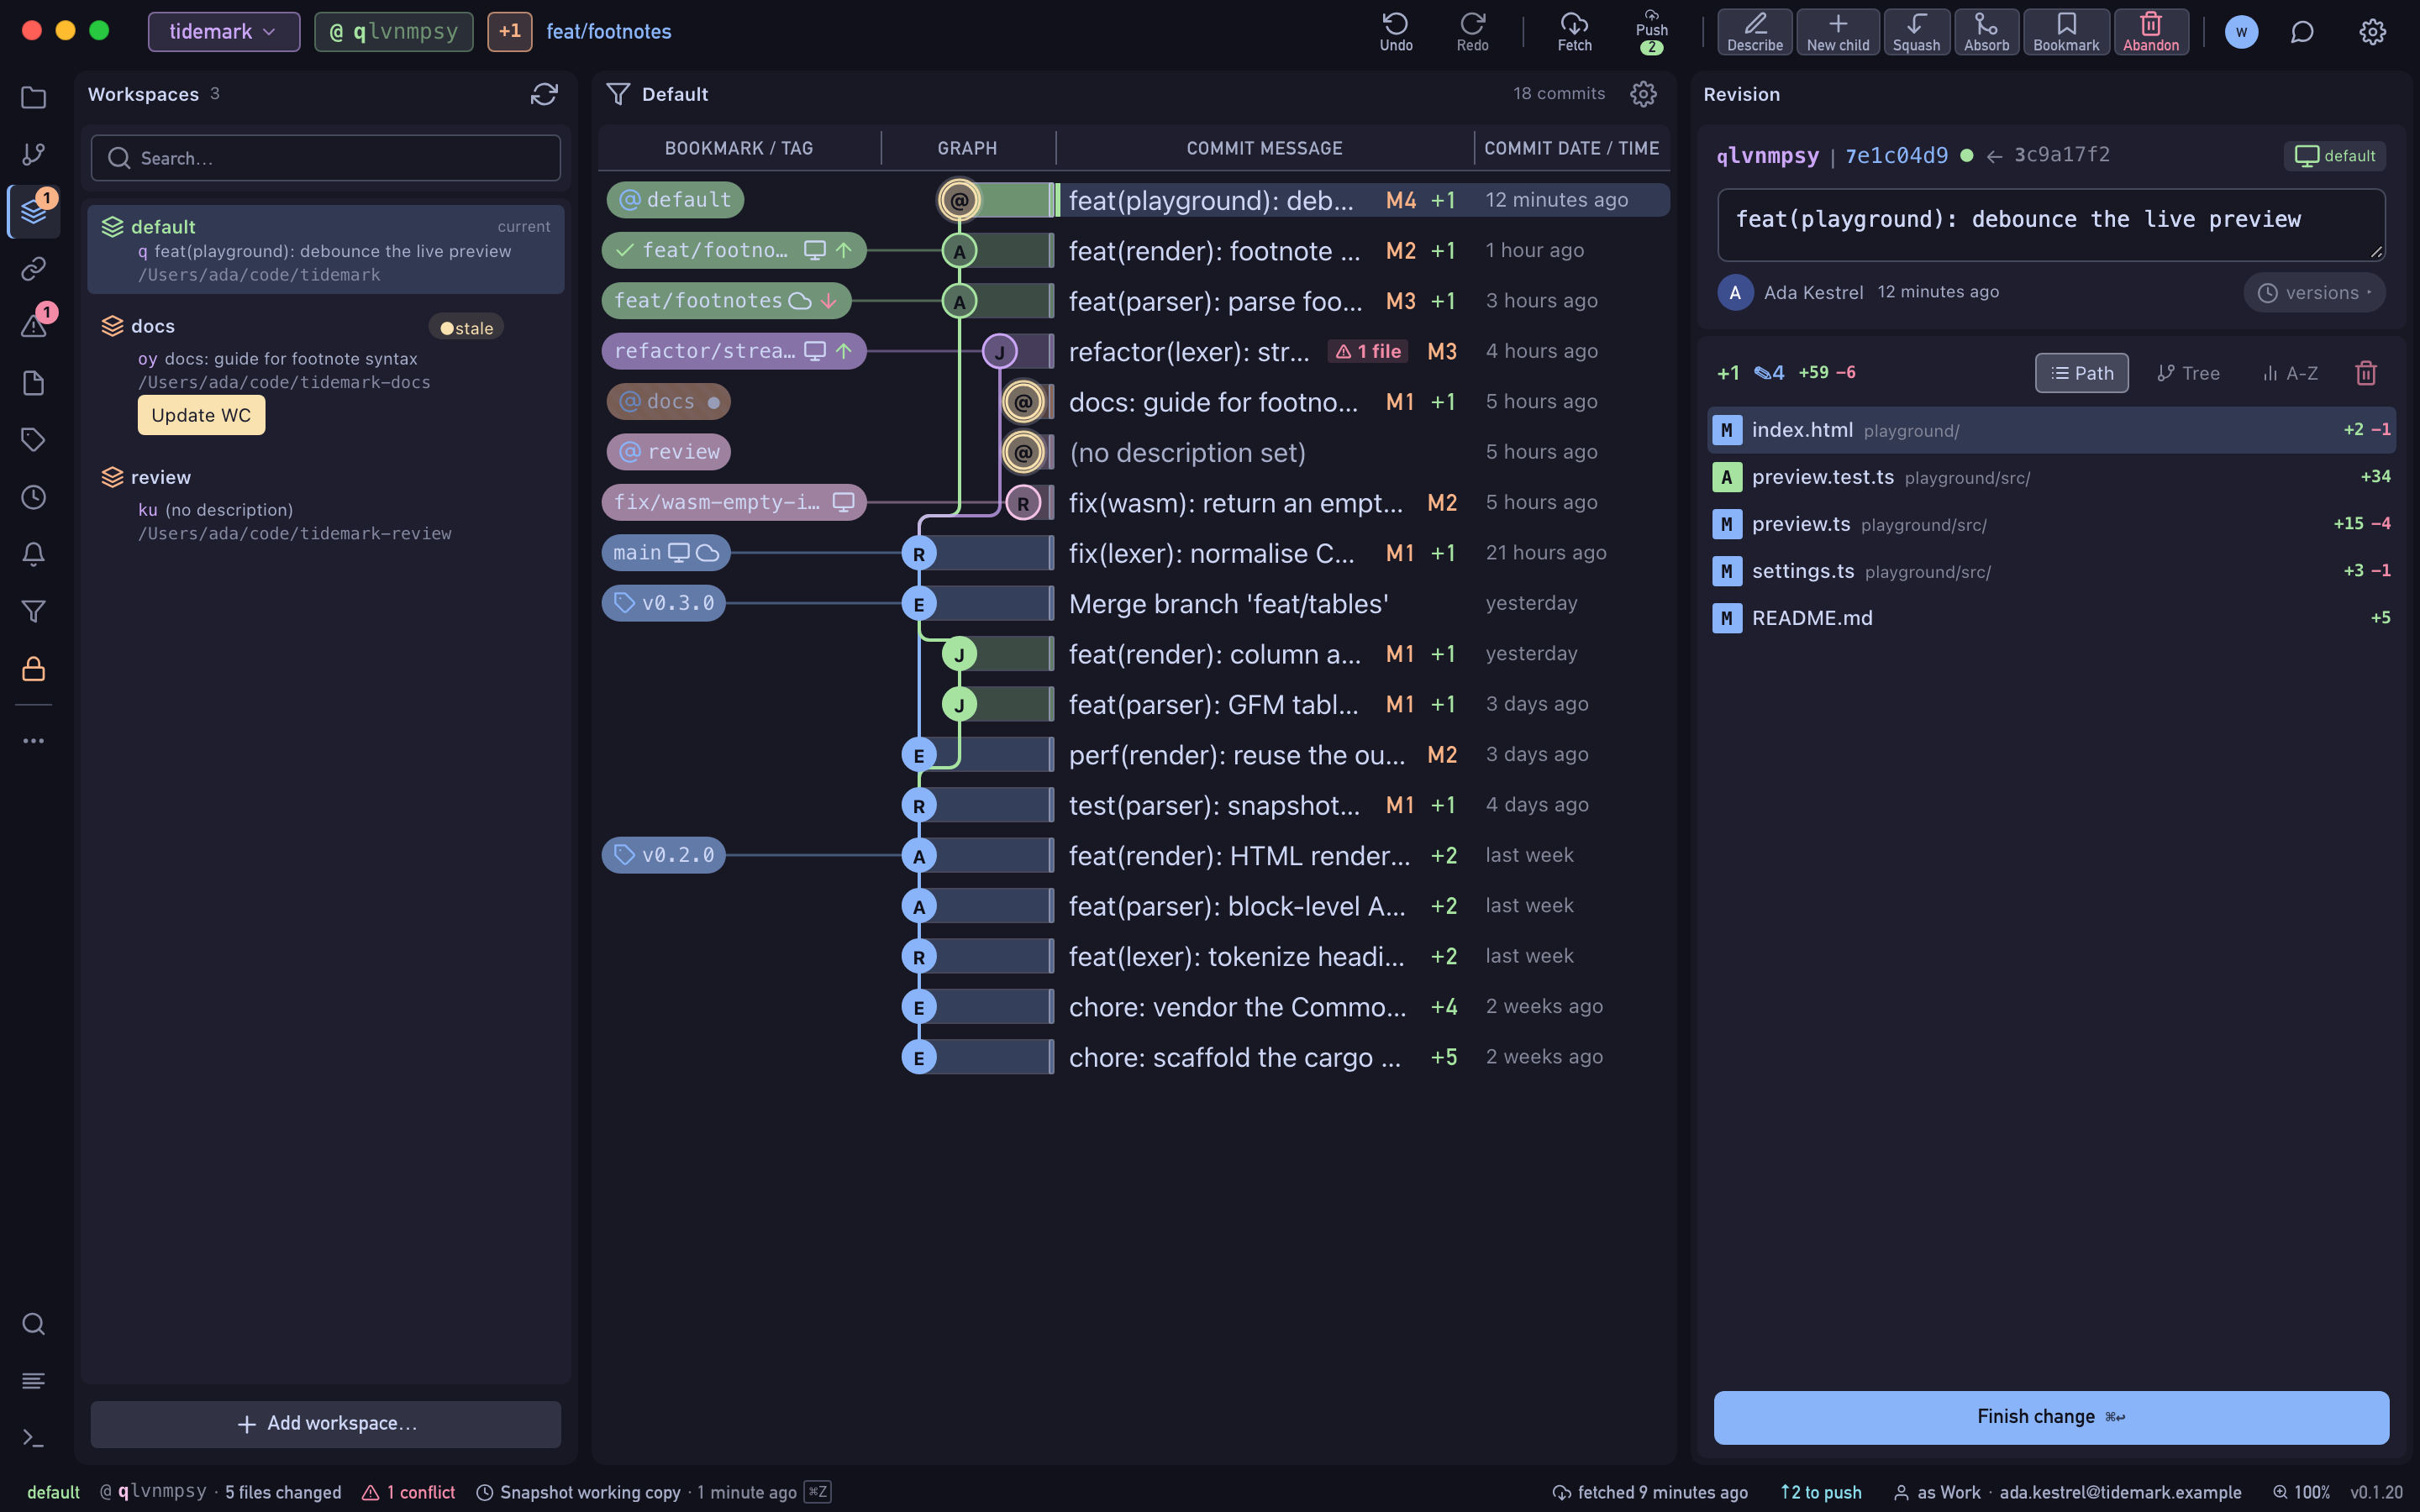Edit the revision description text box

(x=2050, y=225)
